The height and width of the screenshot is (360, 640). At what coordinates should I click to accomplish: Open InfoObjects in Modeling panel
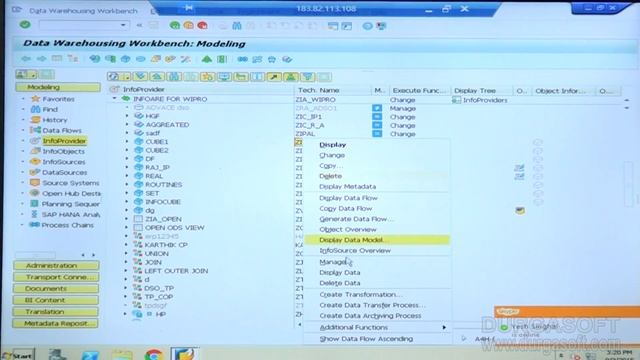(63, 151)
